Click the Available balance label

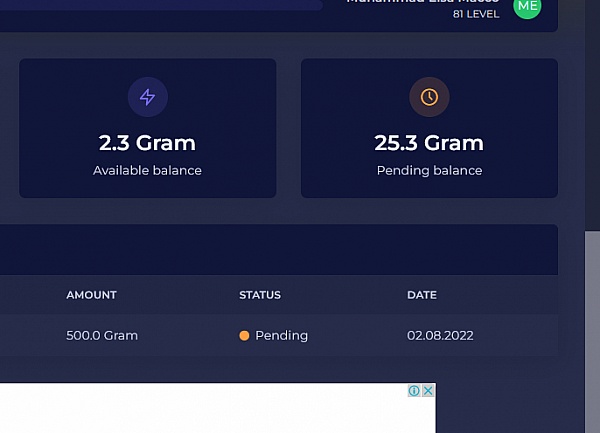147,170
